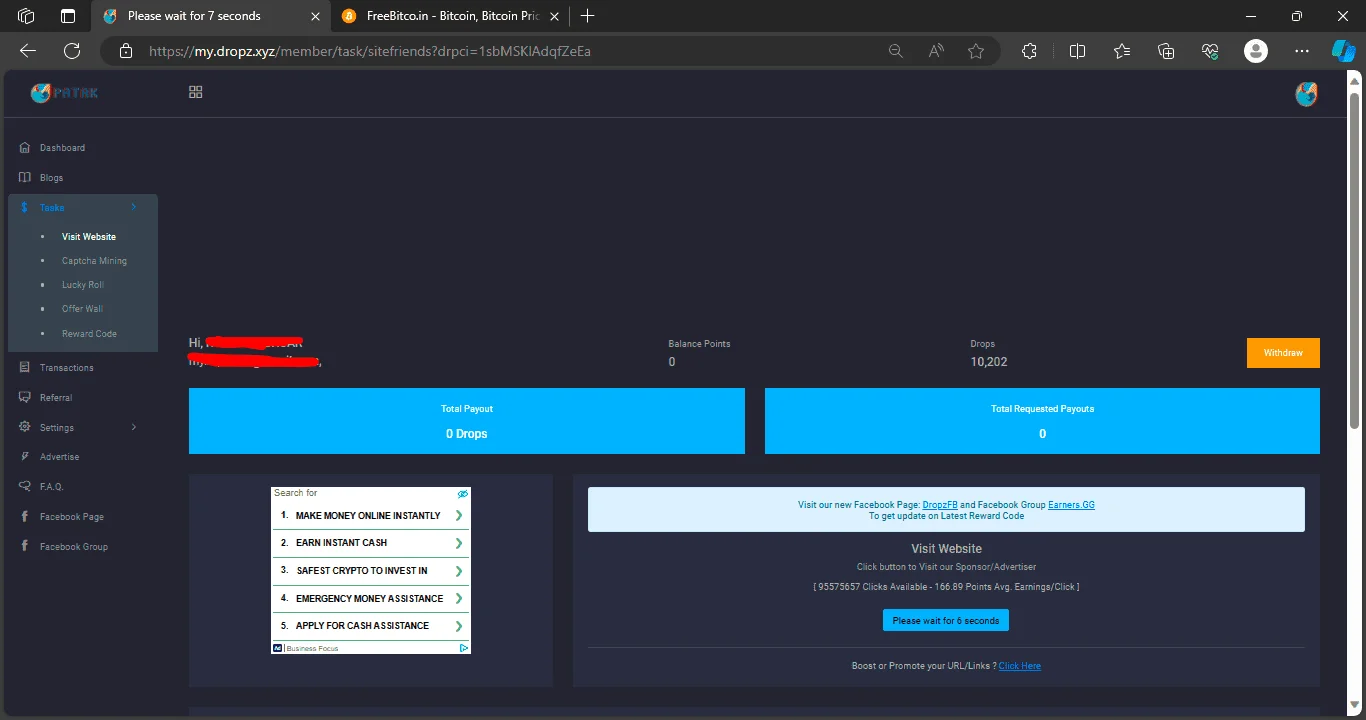Screen dimensions: 1366x720
Task: Click the Drops value 10,202
Action: [989, 362]
